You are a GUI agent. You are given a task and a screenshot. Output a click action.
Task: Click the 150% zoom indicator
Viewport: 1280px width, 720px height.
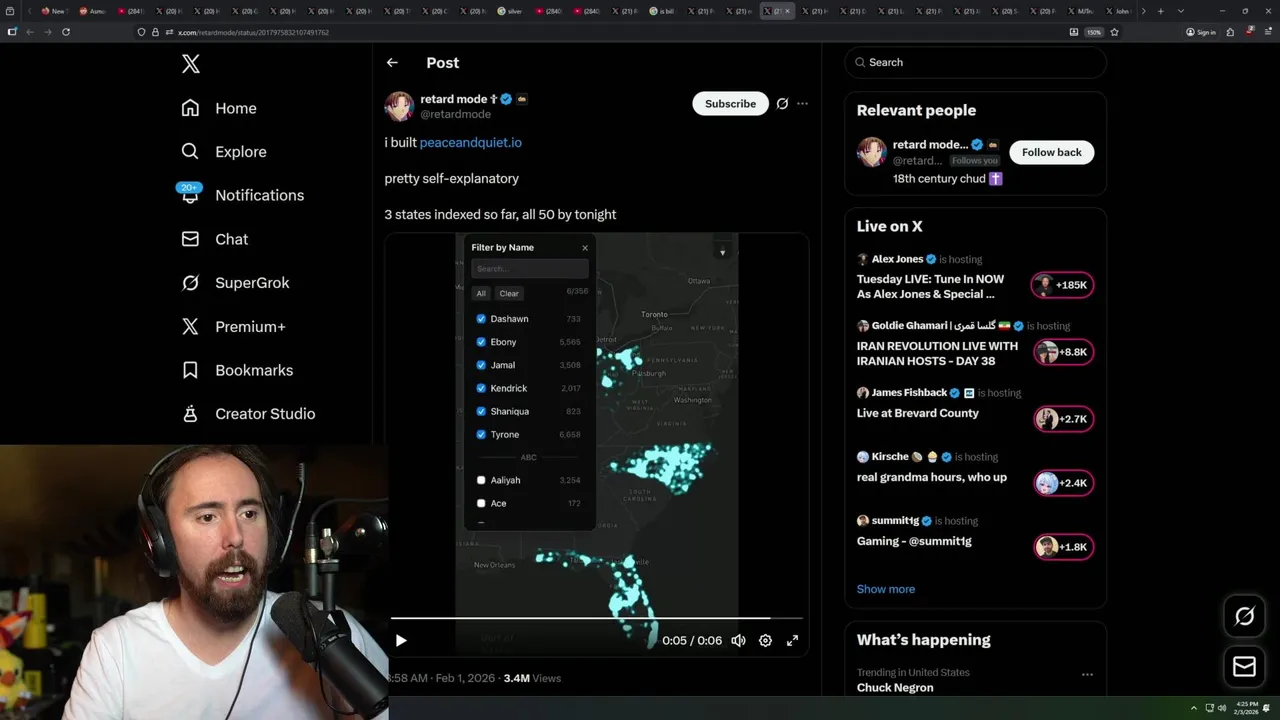(x=1094, y=32)
